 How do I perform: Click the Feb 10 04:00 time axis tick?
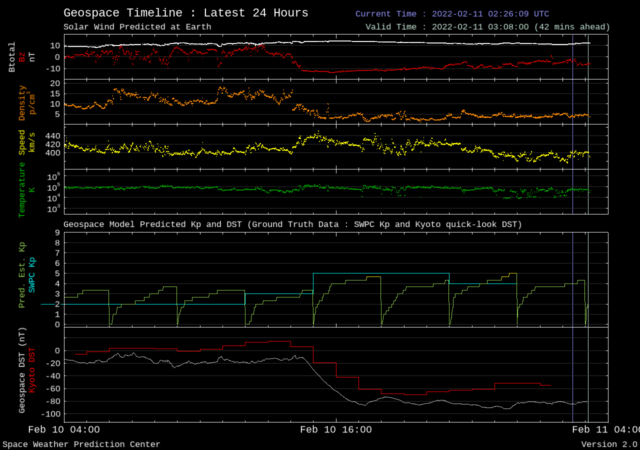click(63, 429)
